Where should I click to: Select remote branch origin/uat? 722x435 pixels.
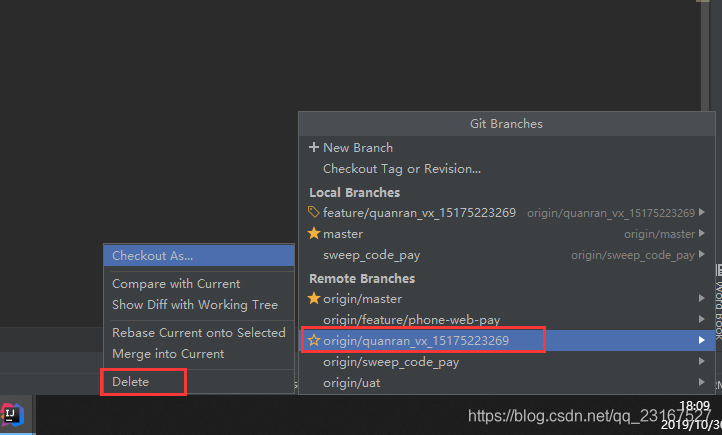(x=507, y=383)
